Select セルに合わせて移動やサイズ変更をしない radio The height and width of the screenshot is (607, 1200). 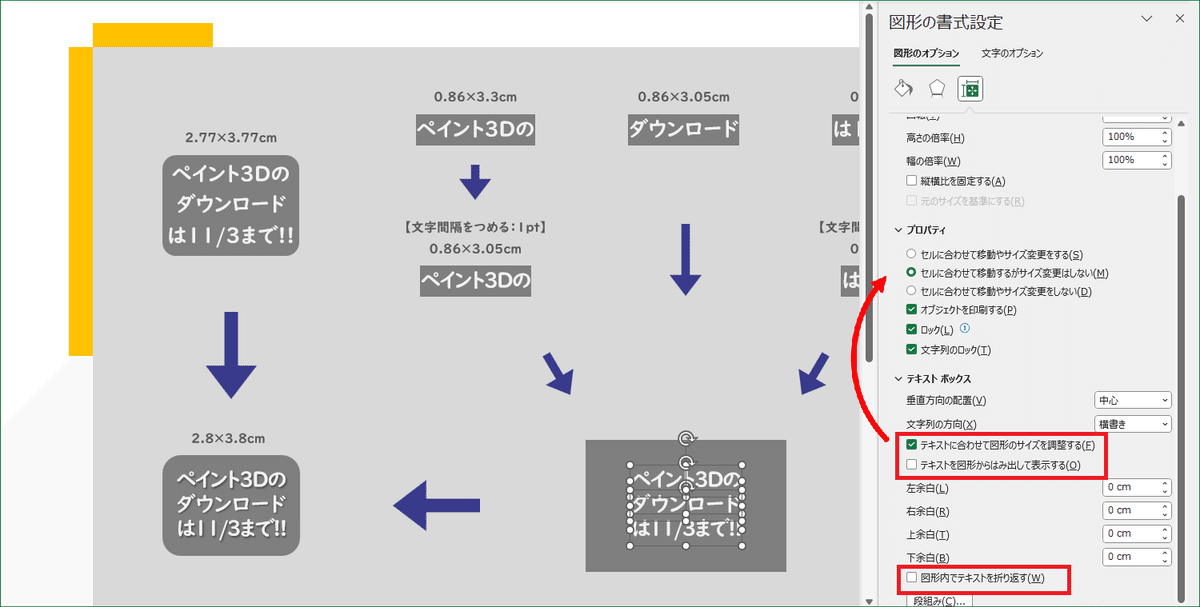coord(911,291)
